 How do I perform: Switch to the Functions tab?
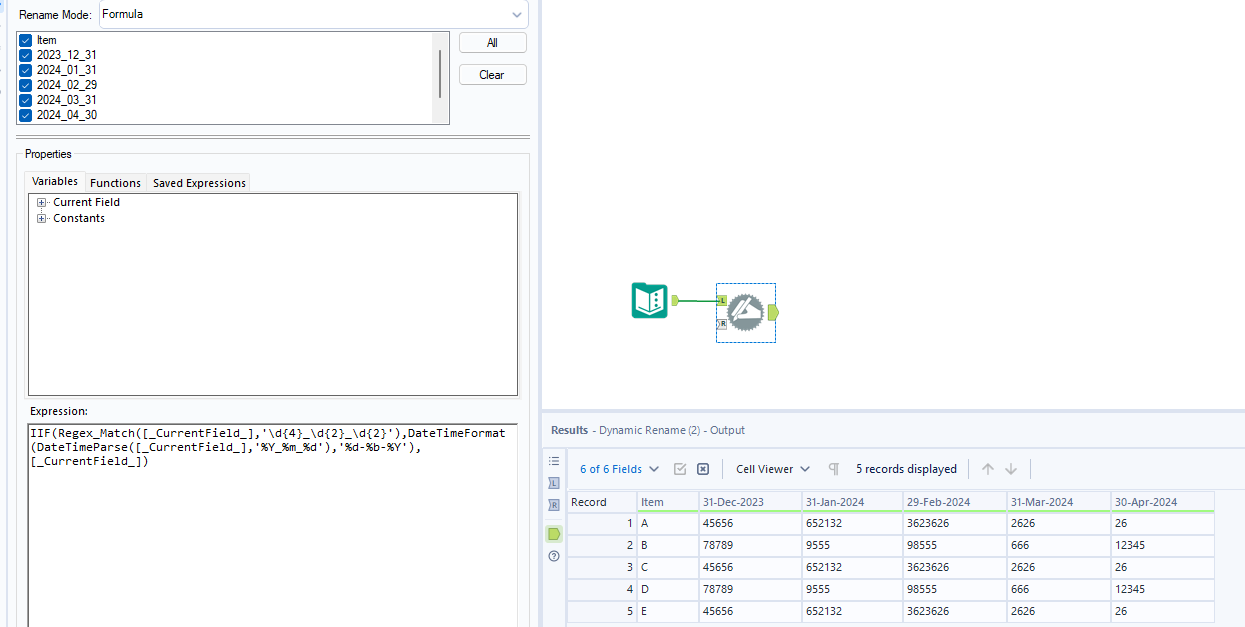(x=115, y=183)
